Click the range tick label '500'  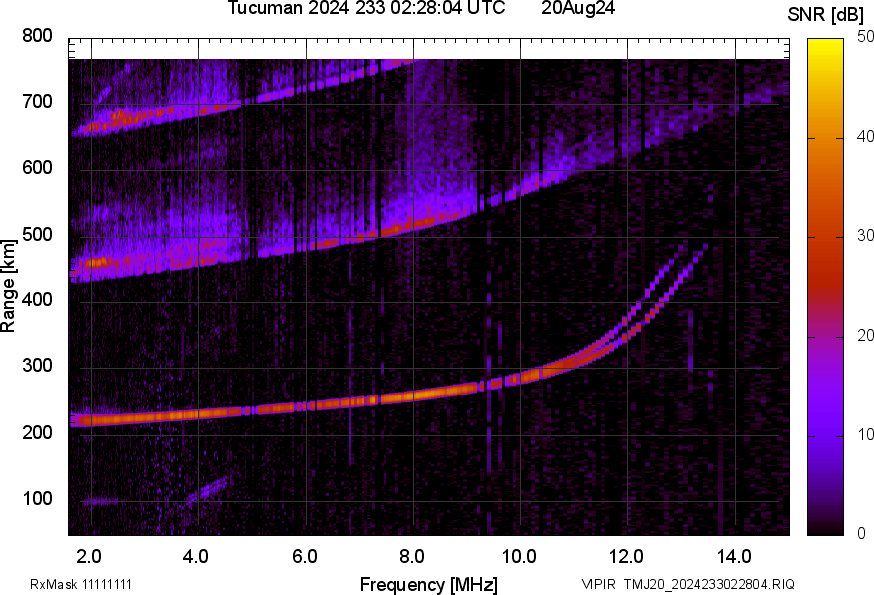[37, 234]
